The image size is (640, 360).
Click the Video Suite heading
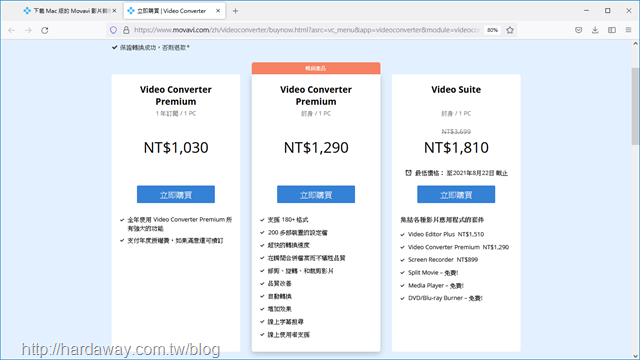tap(456, 90)
